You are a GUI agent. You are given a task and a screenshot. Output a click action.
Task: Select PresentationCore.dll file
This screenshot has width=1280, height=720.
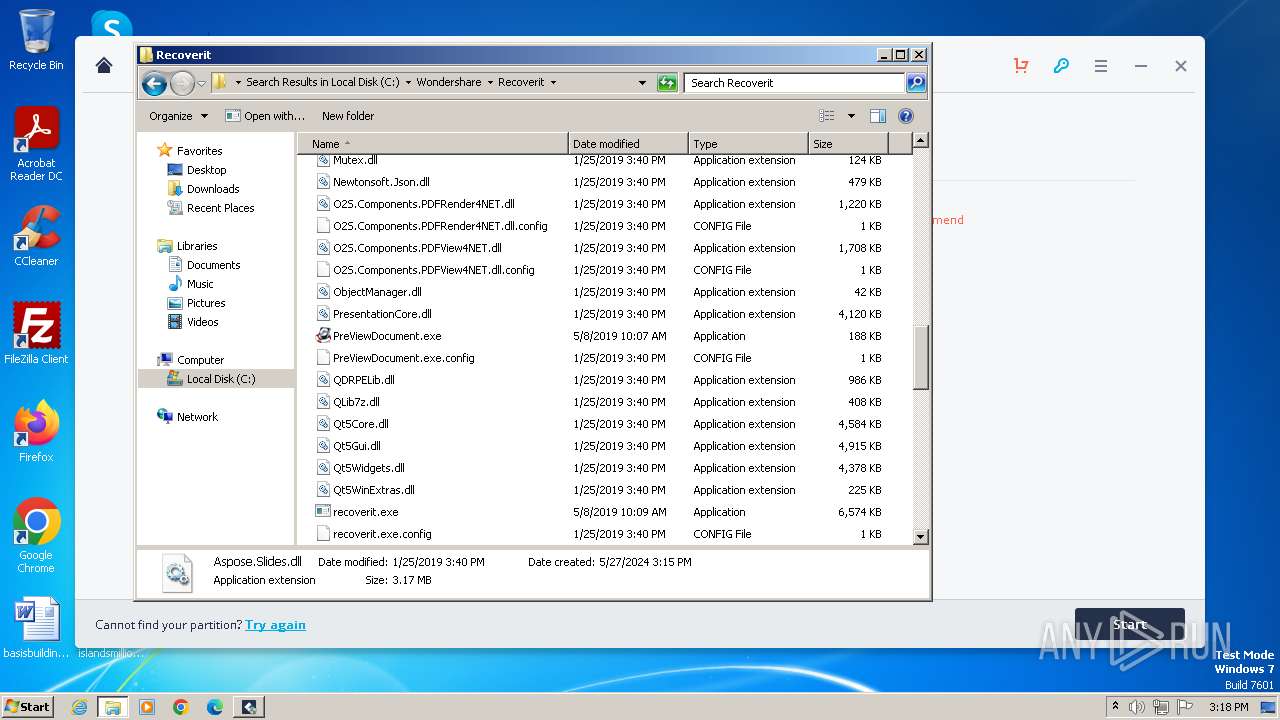382,314
